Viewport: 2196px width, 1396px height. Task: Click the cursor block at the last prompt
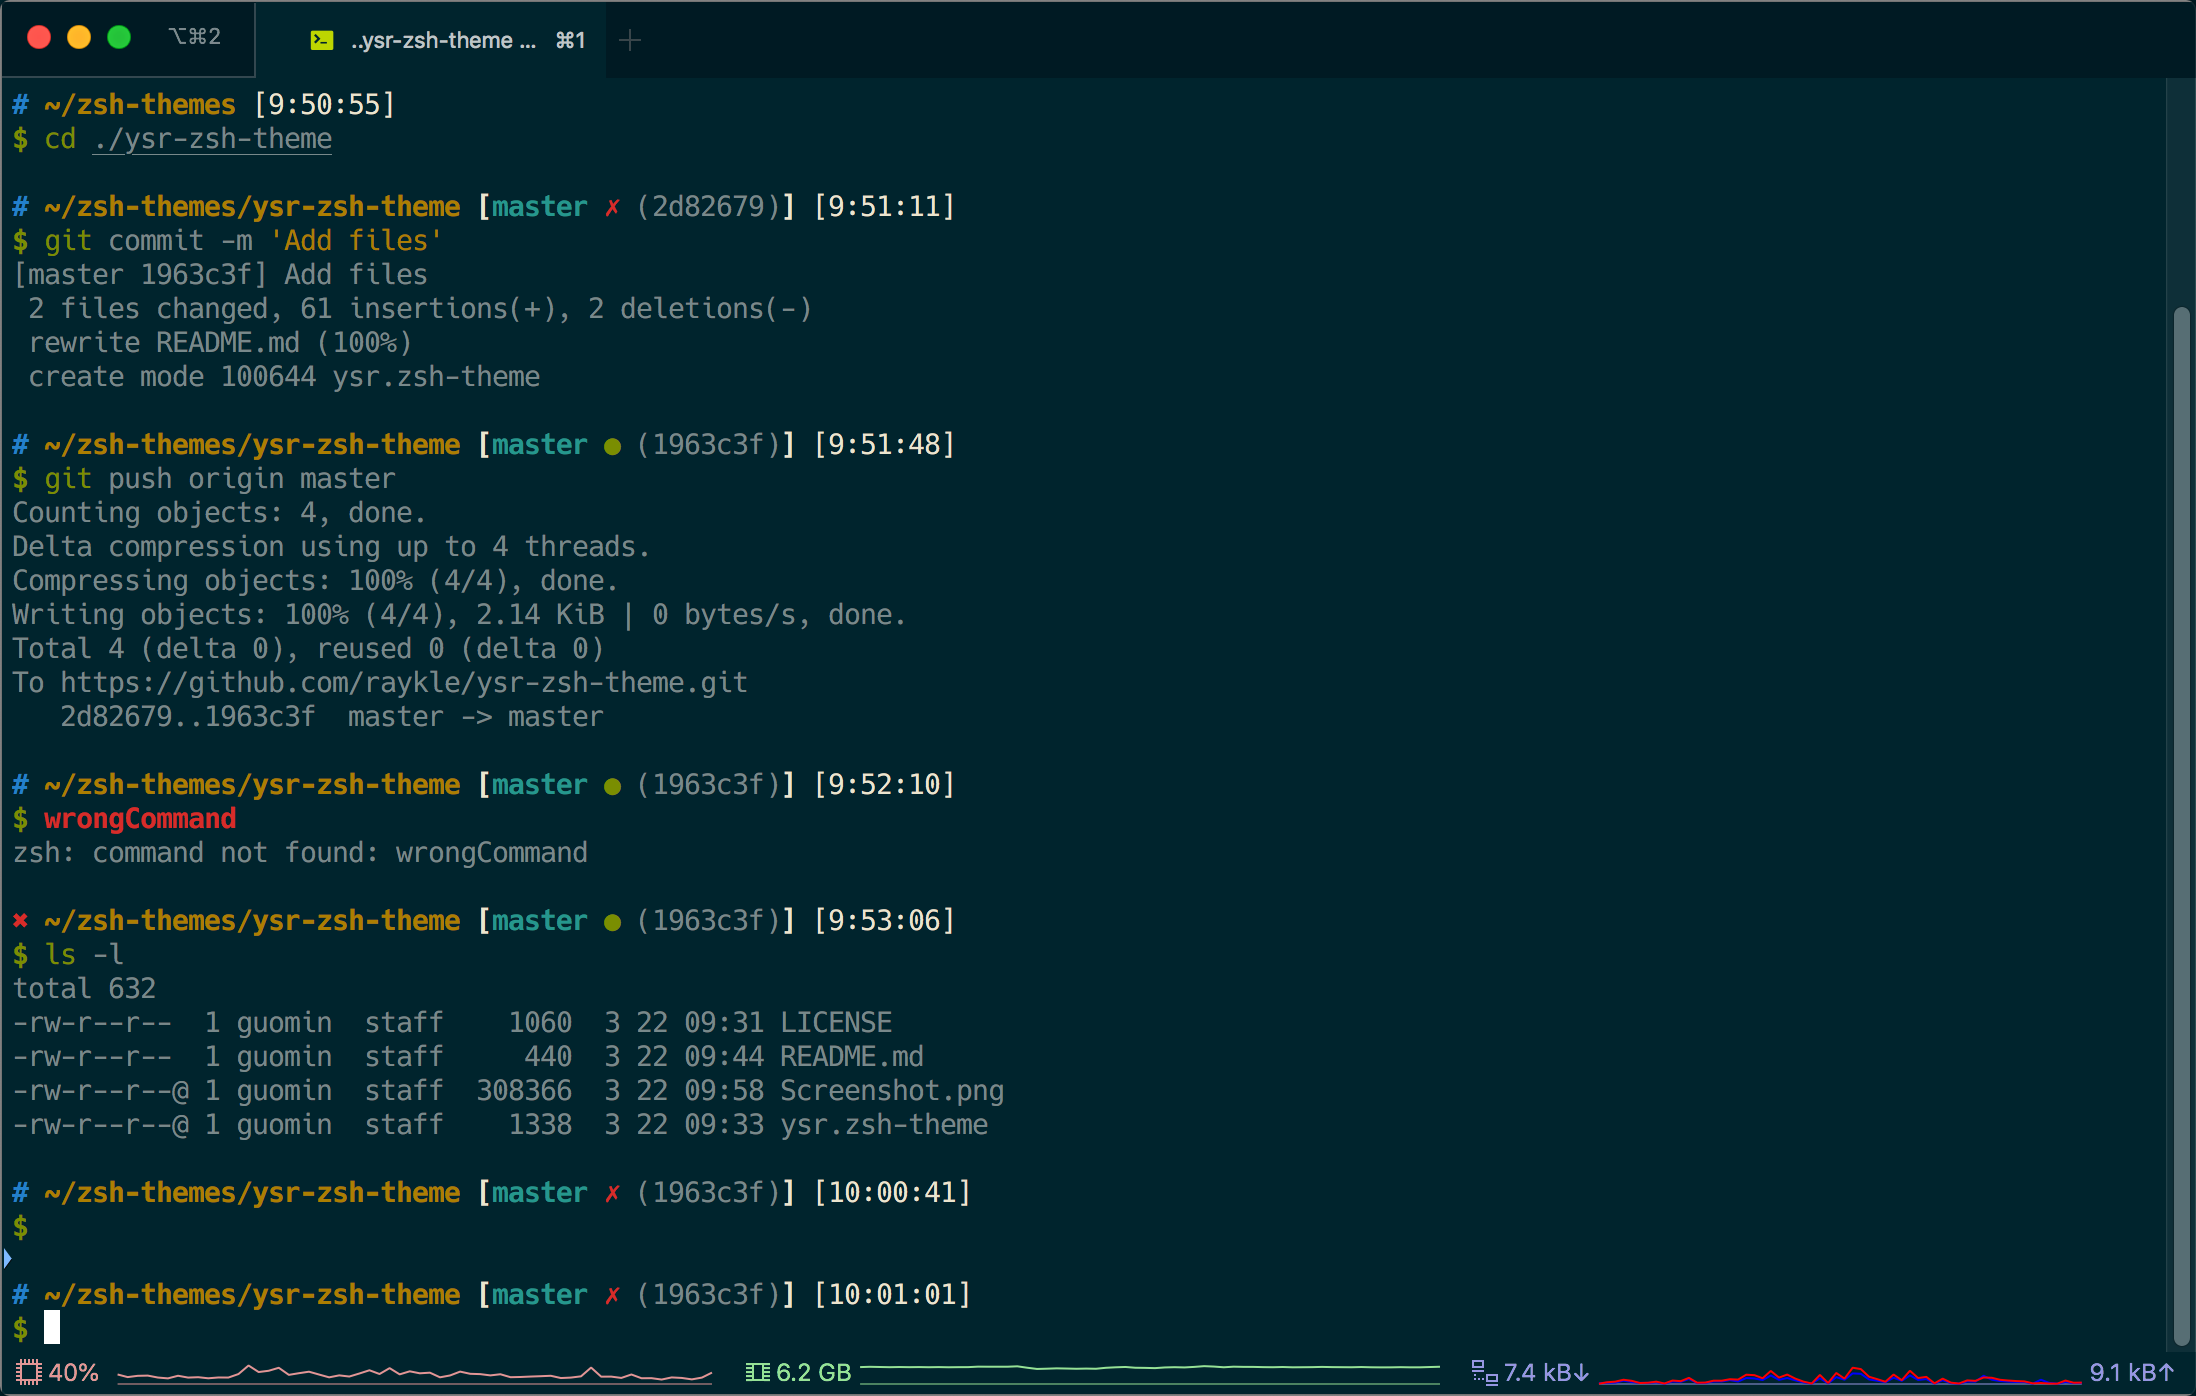(x=52, y=1328)
